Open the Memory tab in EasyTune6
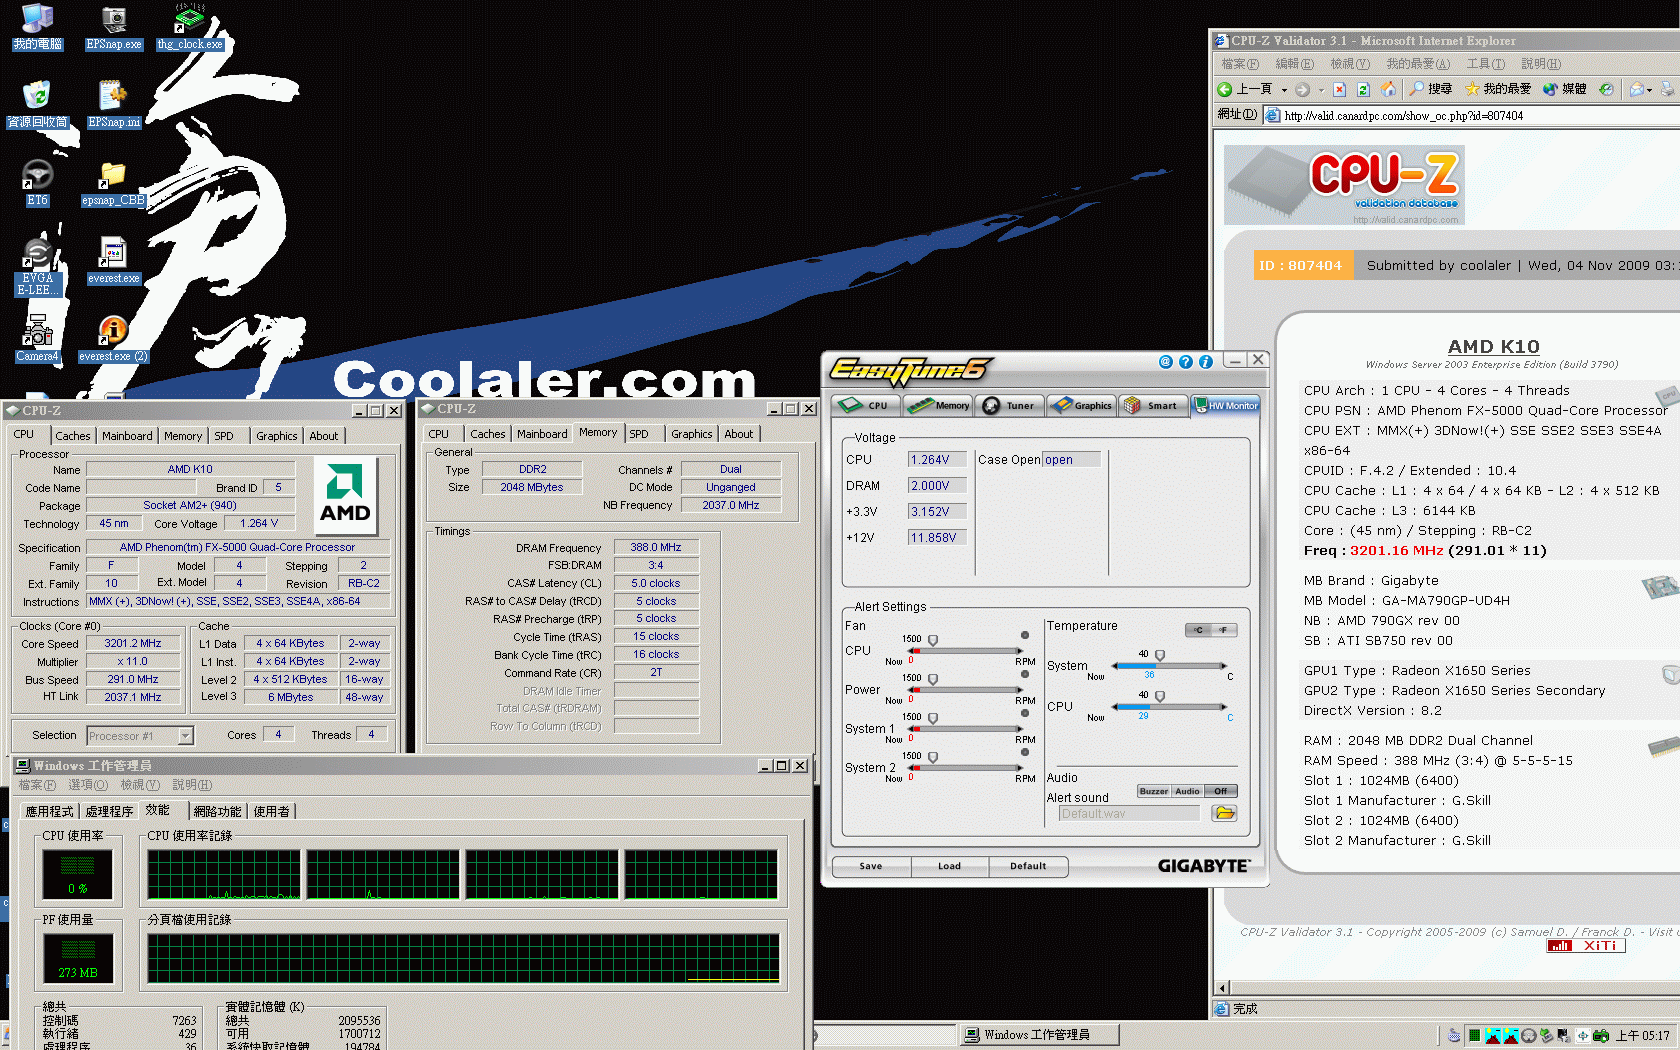 [x=939, y=405]
